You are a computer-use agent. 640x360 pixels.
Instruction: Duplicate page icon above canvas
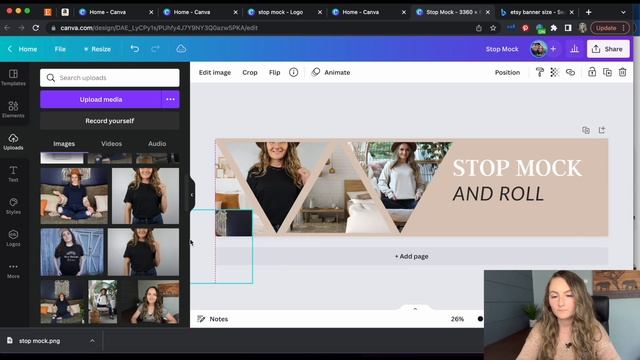pyautogui.click(x=586, y=130)
